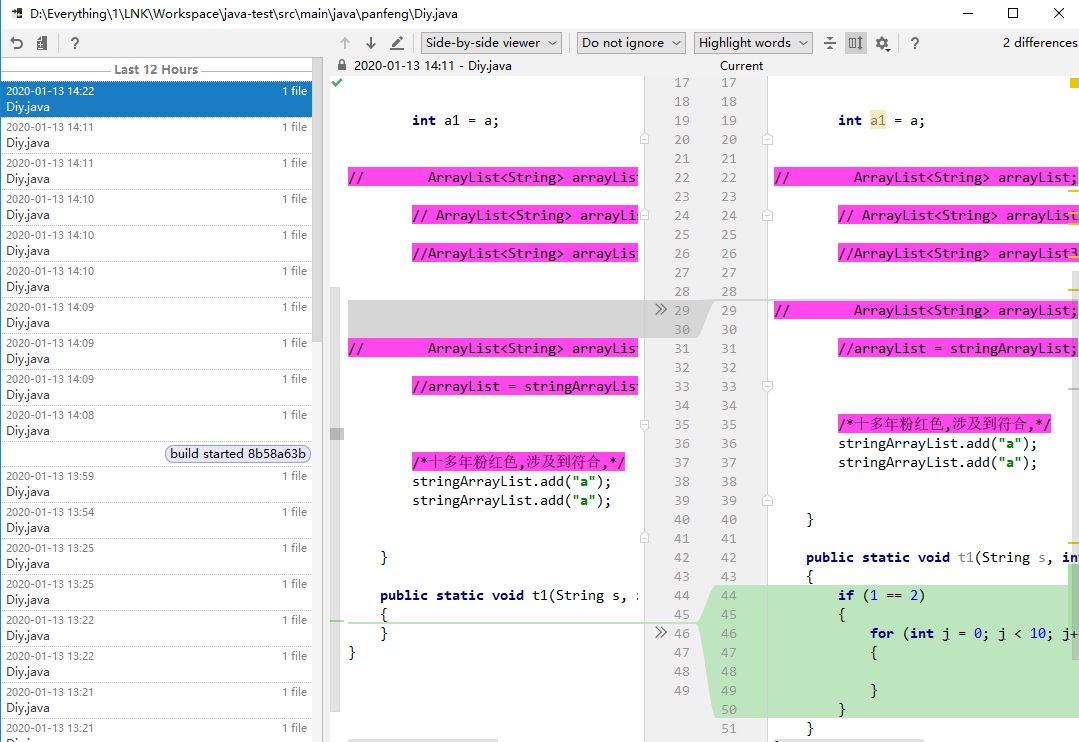Go to next difference arrow
1079x742 pixels.
pyautogui.click(x=371, y=43)
